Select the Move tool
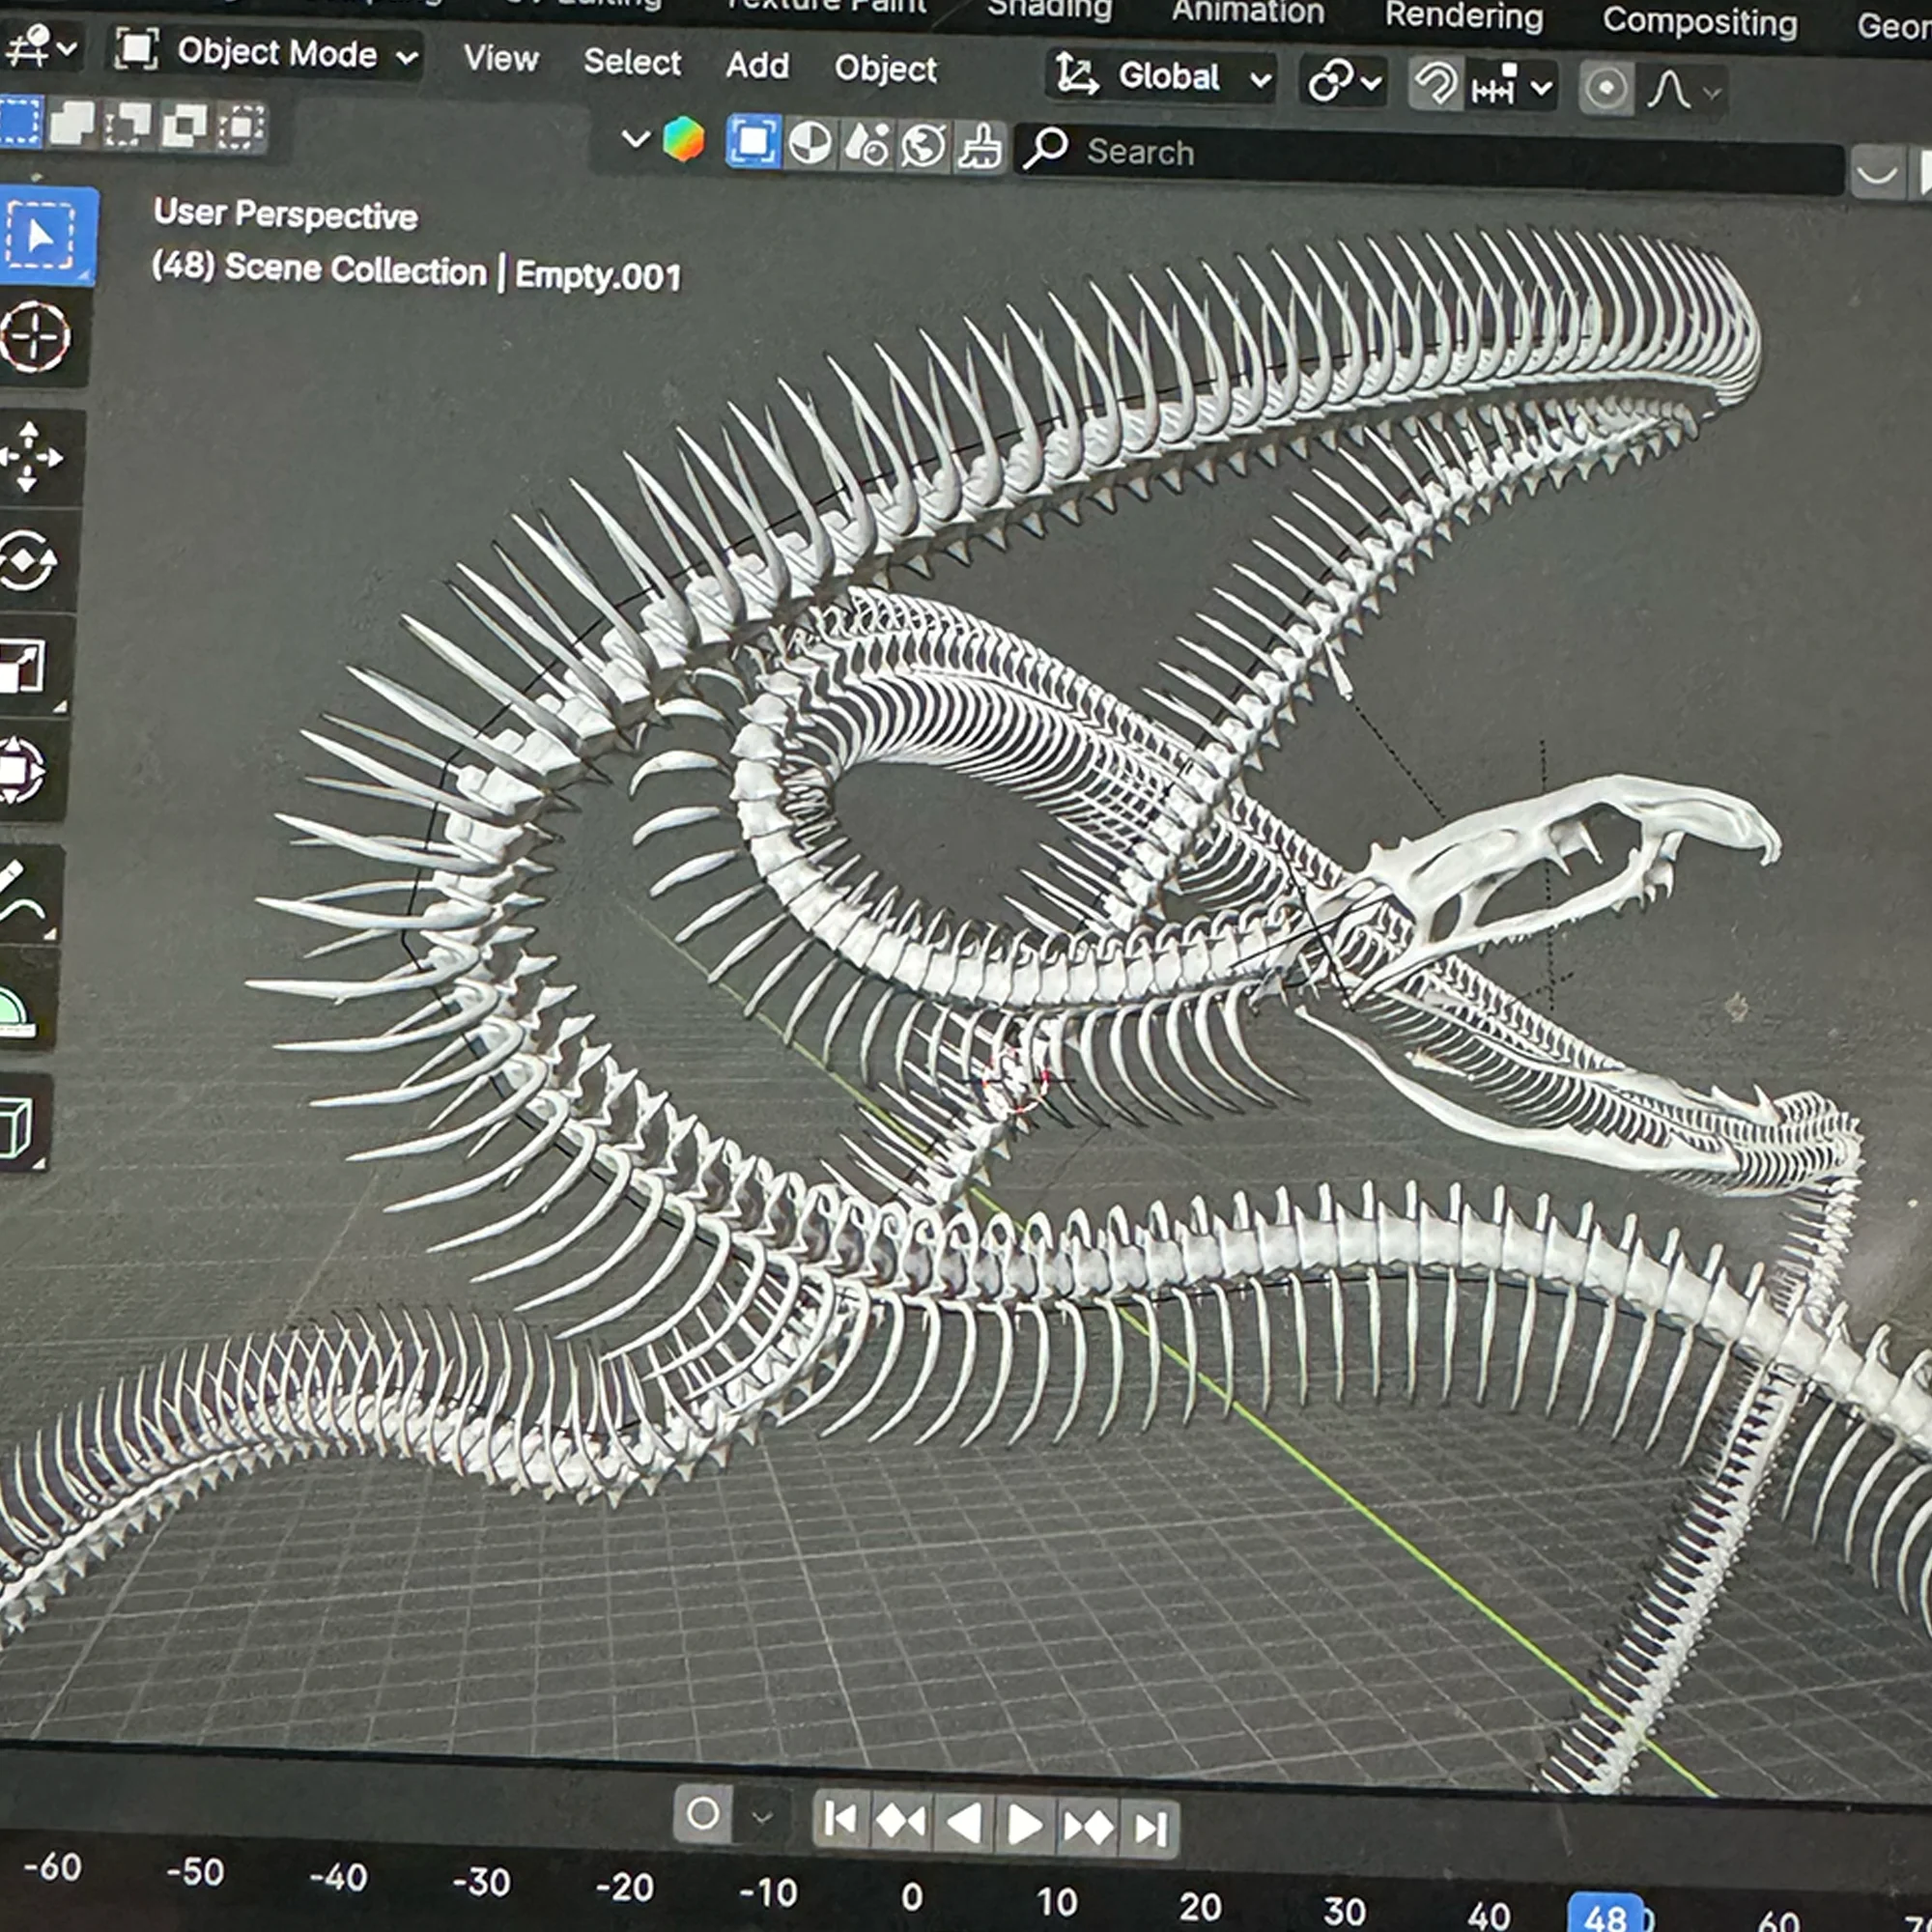The height and width of the screenshot is (1932, 1932). [30, 457]
